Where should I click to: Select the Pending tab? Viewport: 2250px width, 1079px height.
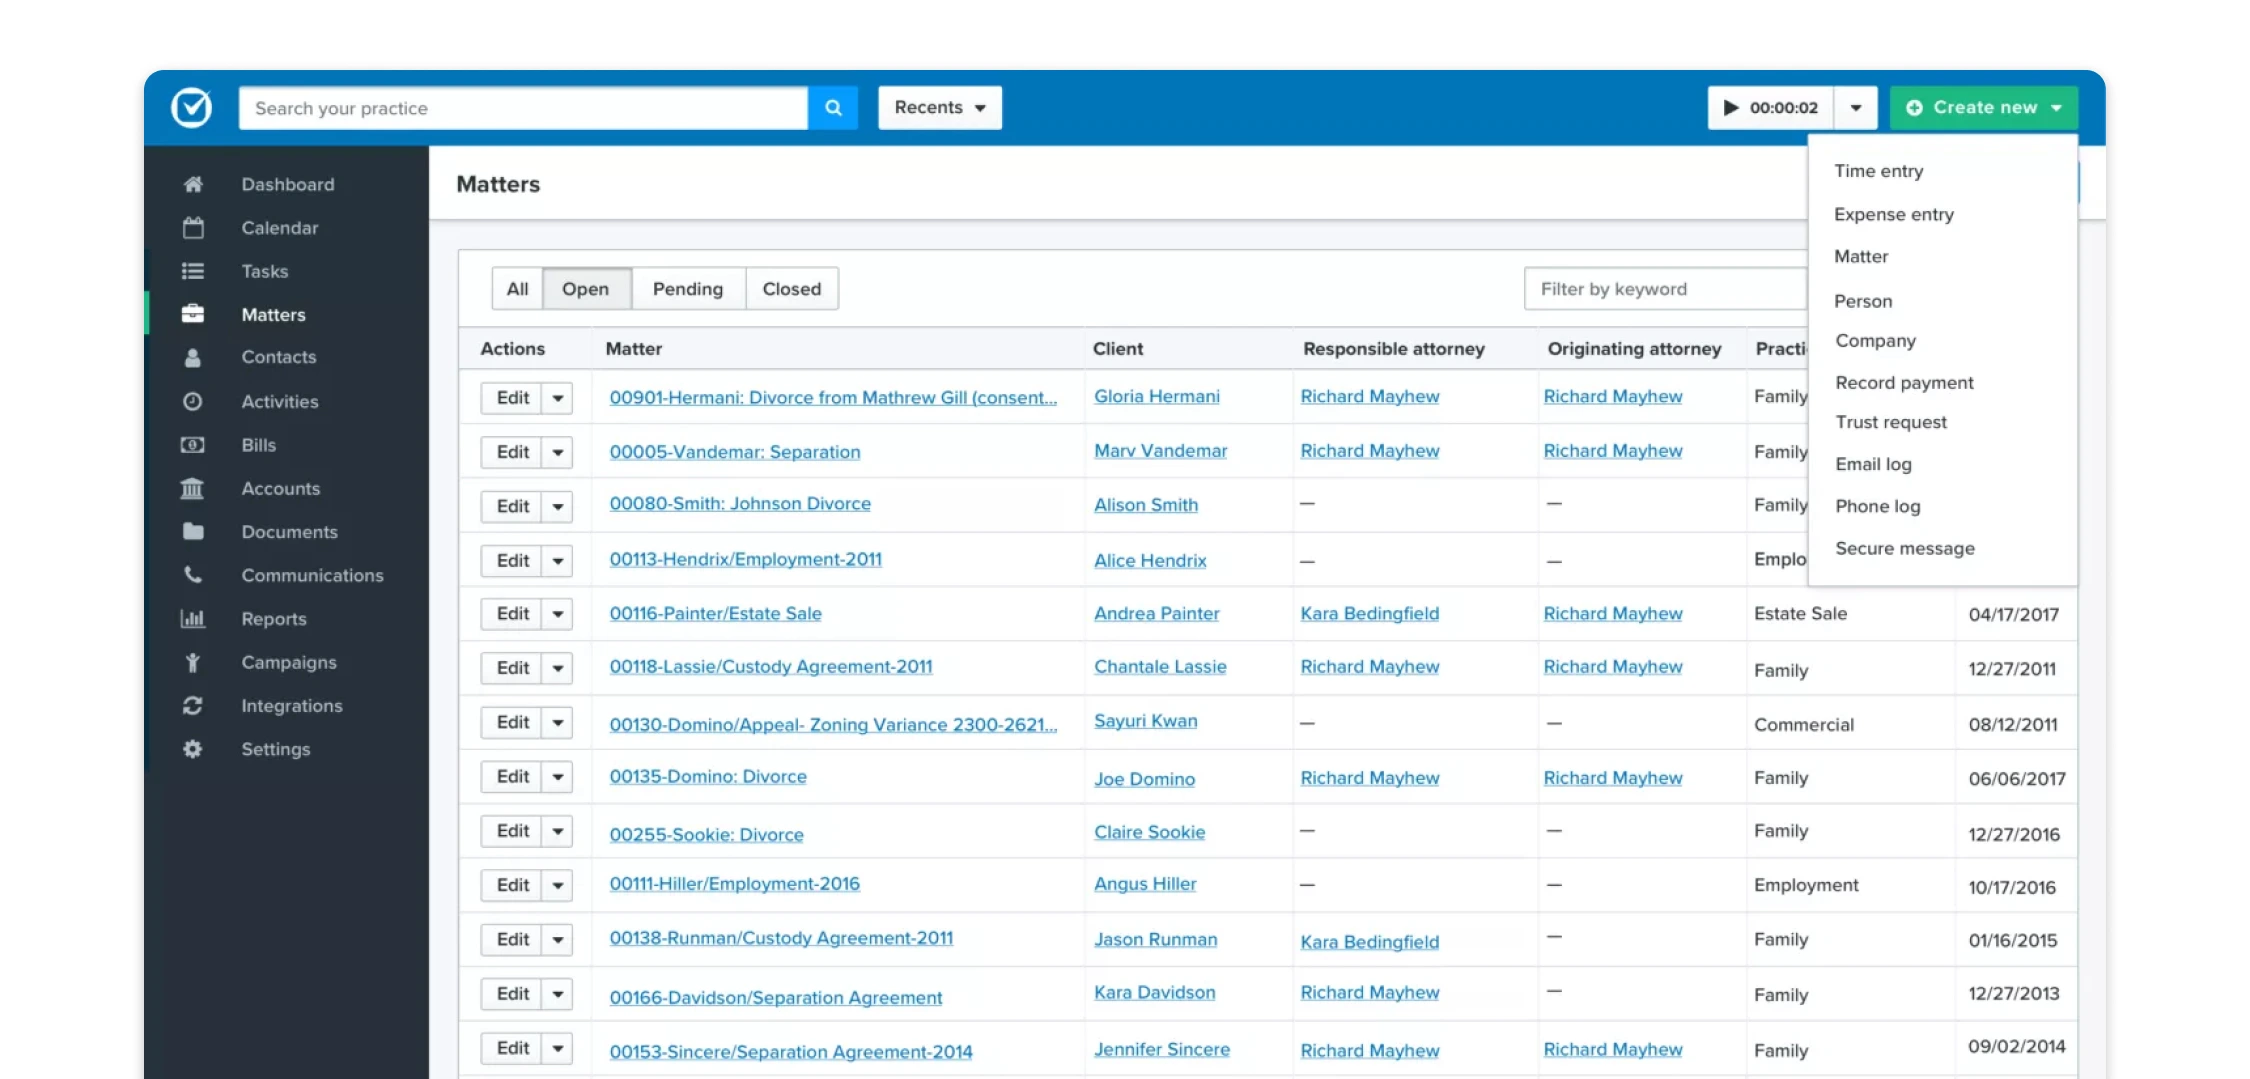[x=687, y=288]
